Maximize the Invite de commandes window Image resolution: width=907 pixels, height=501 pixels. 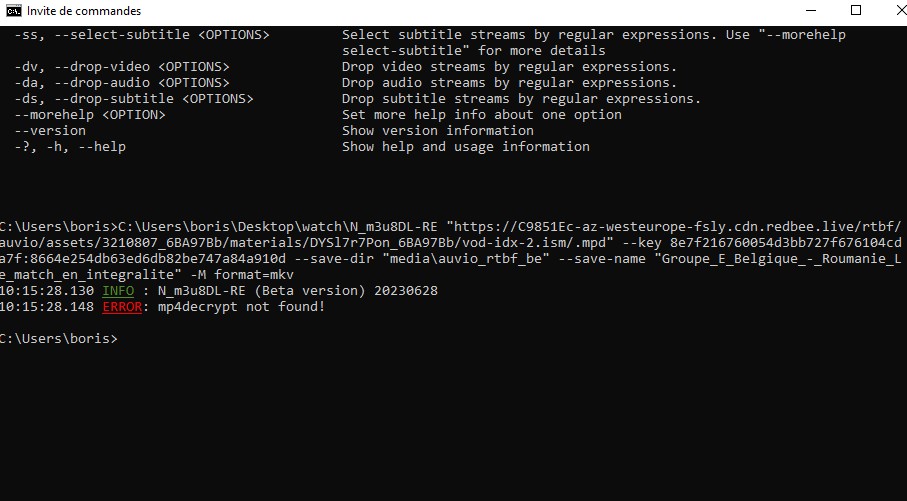tap(855, 11)
